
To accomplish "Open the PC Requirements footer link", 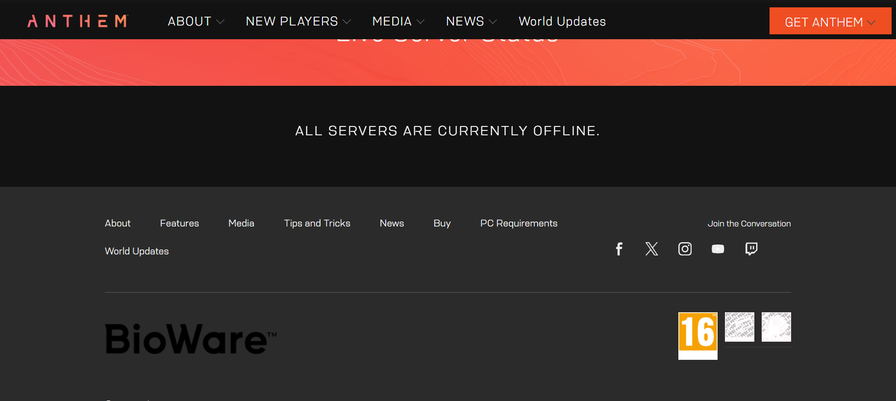I will click(519, 223).
